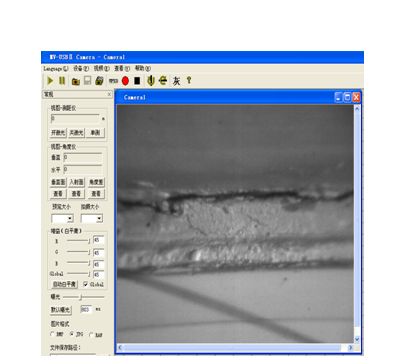Click the exposure time ms input field
Viewport: 408px width, 364px height.
[86, 309]
